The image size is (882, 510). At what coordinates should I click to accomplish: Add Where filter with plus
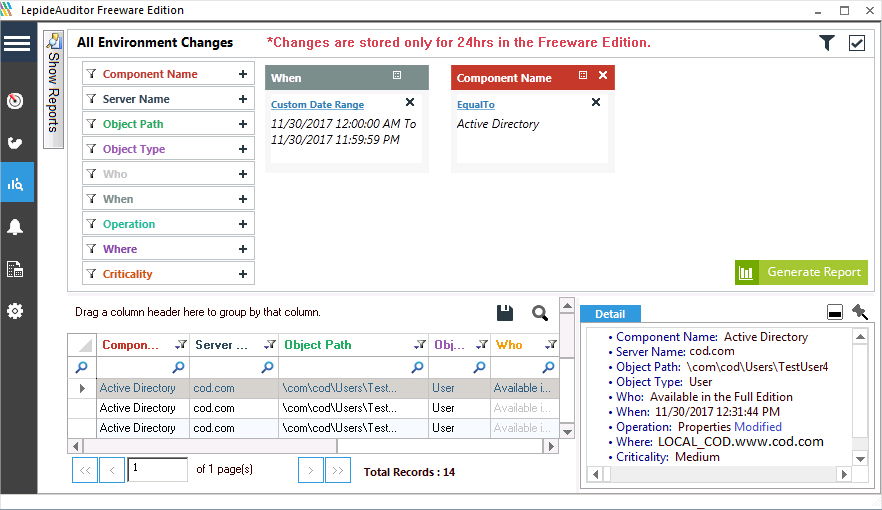coord(243,249)
